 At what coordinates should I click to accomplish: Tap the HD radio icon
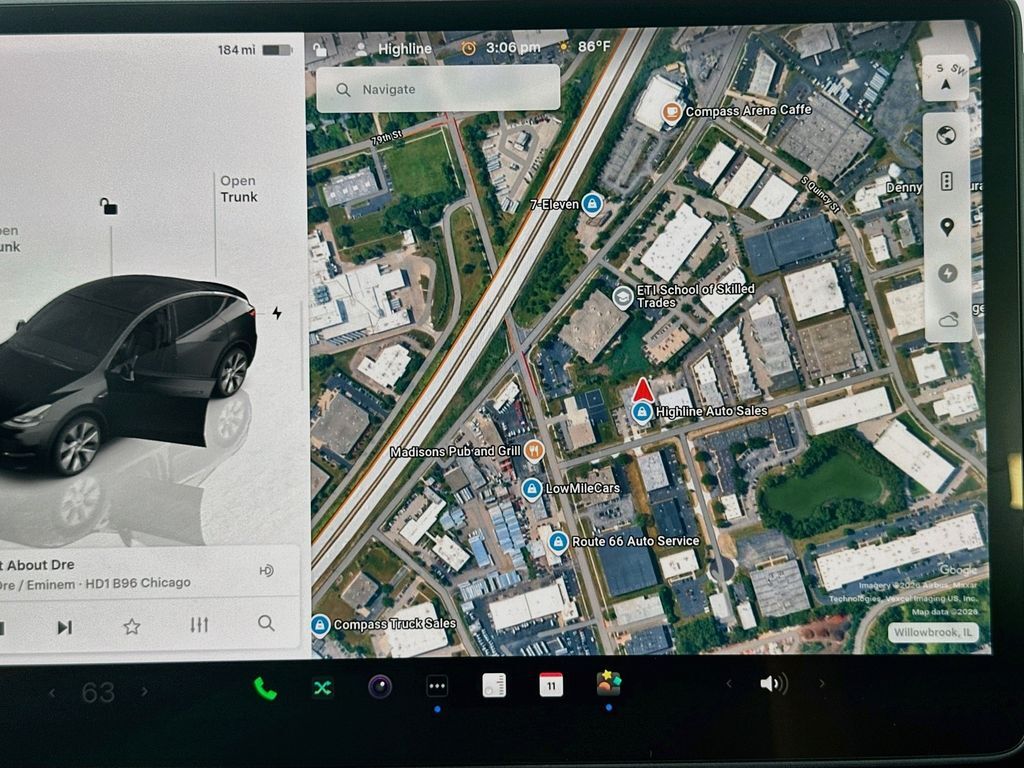point(266,571)
